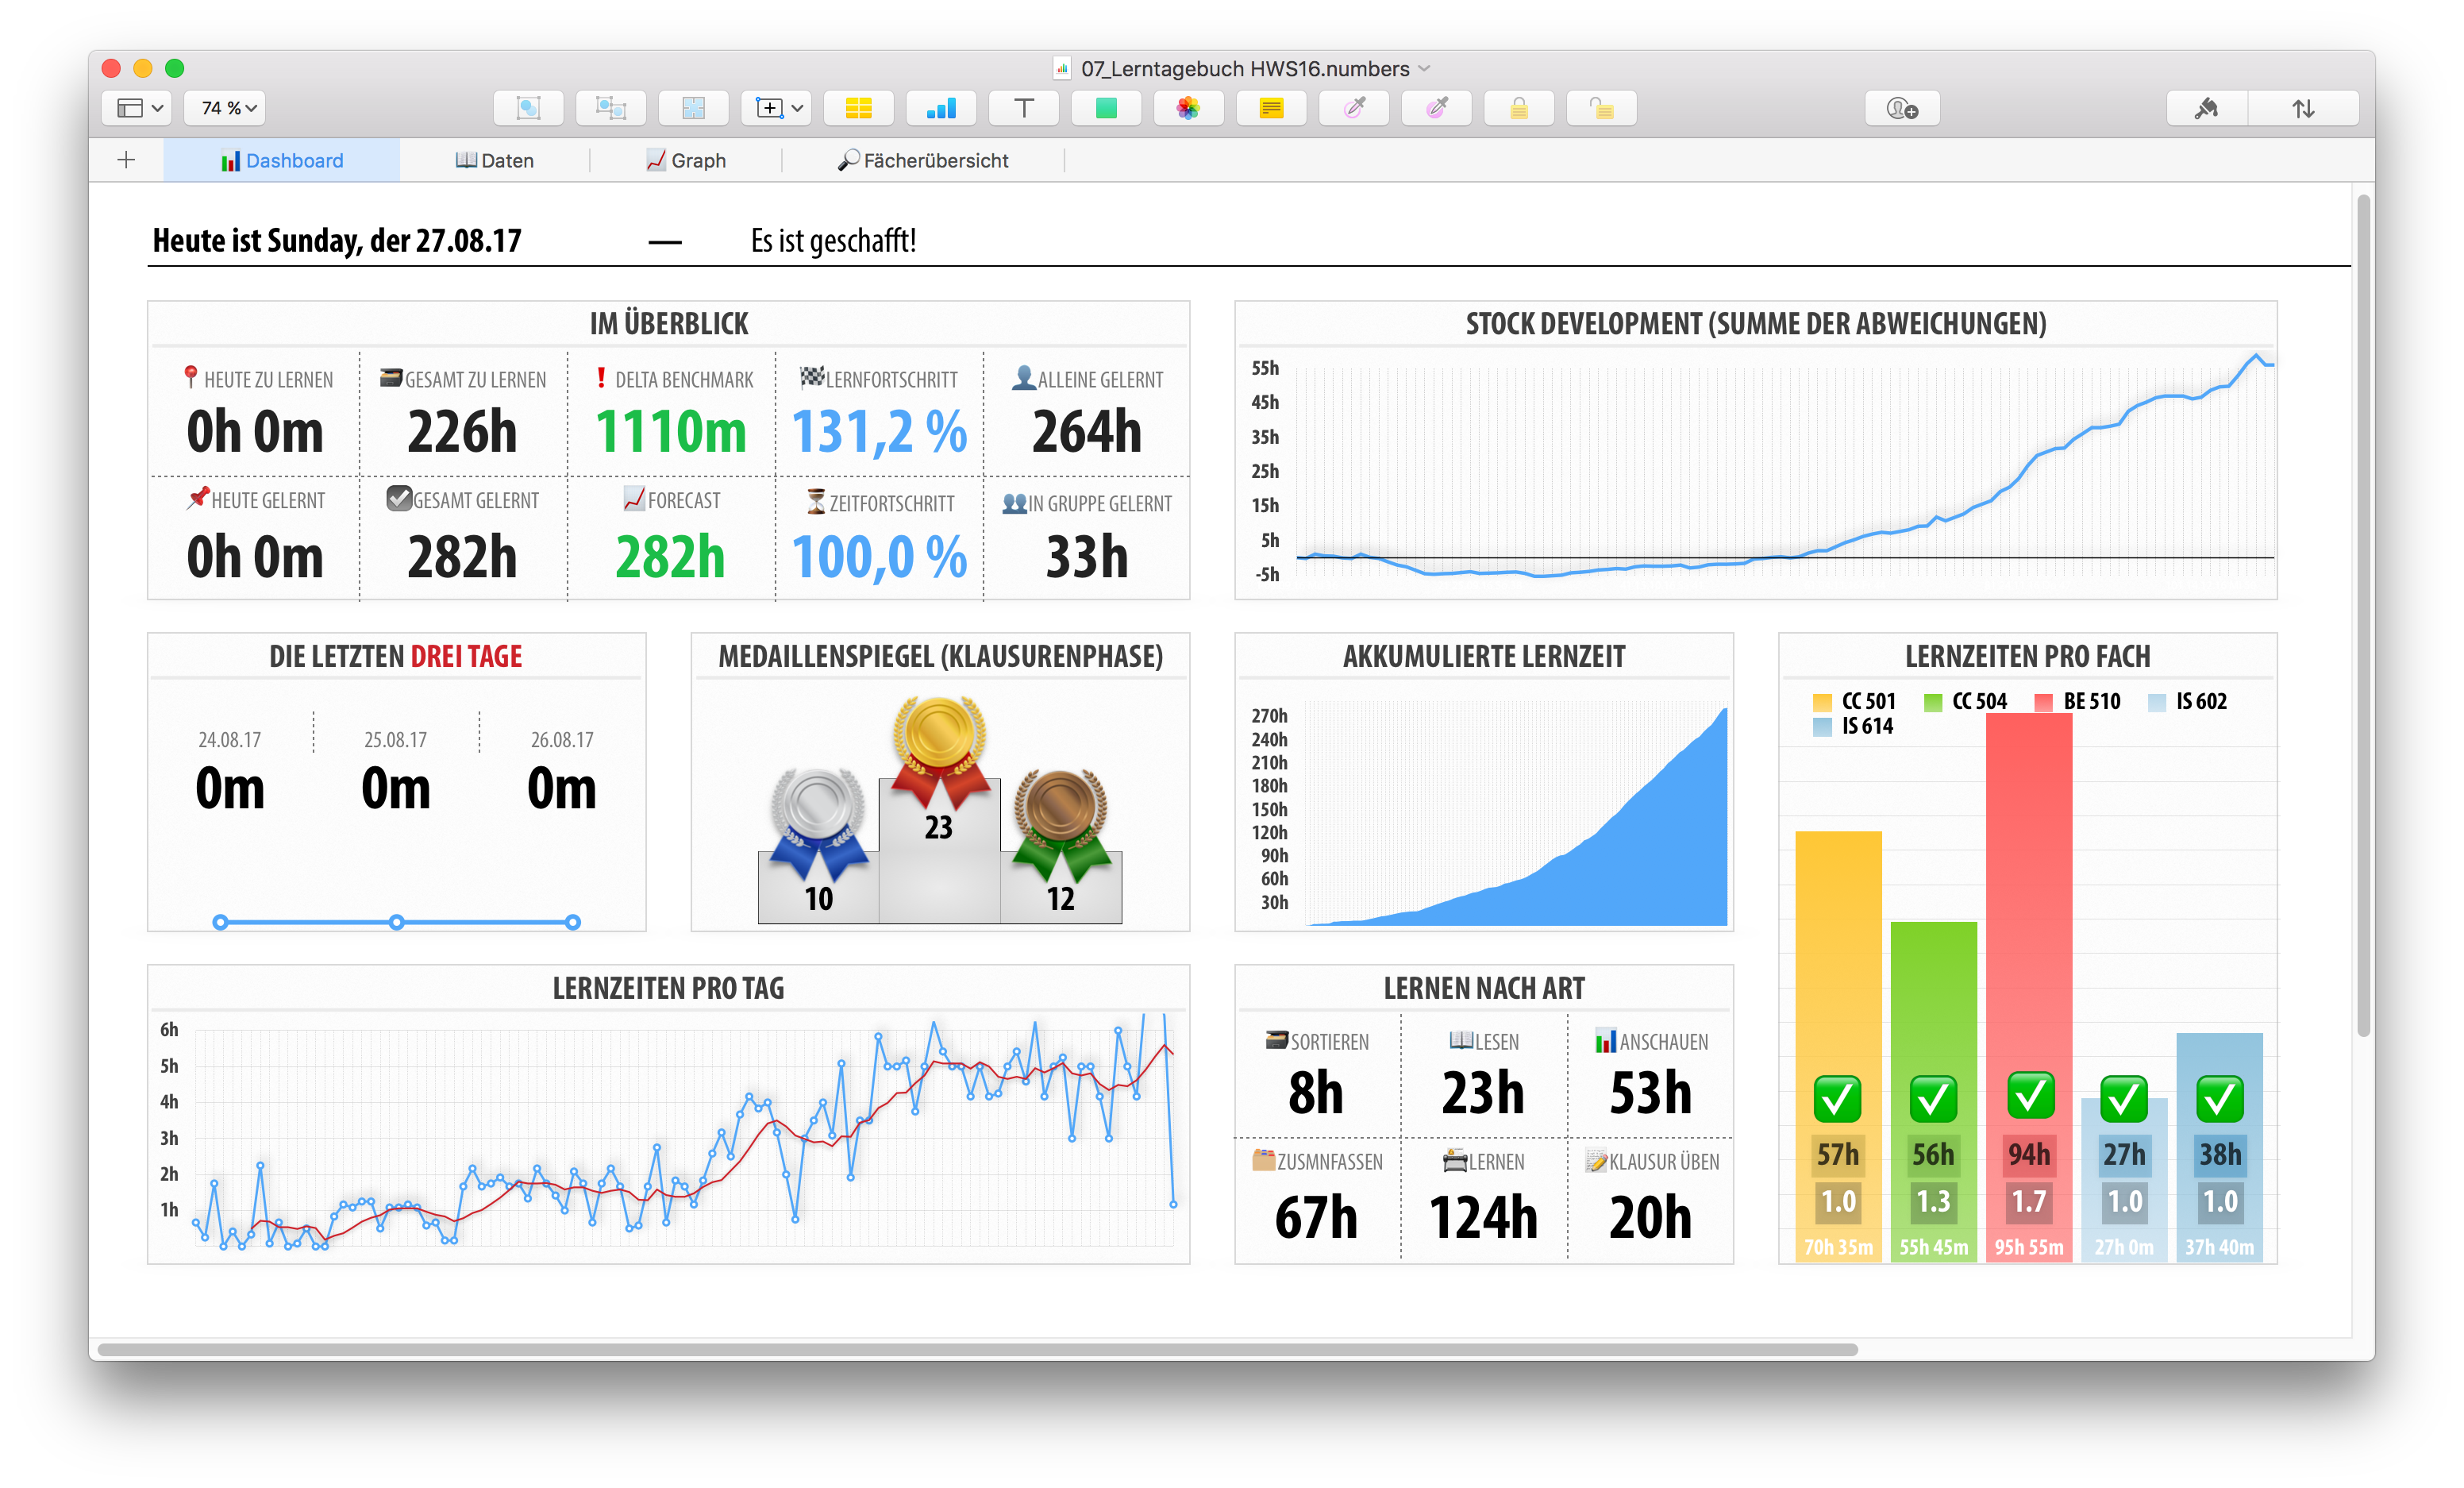Click the IS 614 green checkmark

pos(2219,1099)
